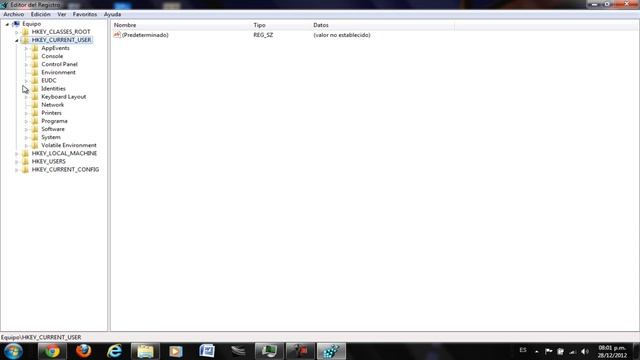Click the Volatile Environment folder icon
The width and height of the screenshot is (640, 360).
coord(35,145)
